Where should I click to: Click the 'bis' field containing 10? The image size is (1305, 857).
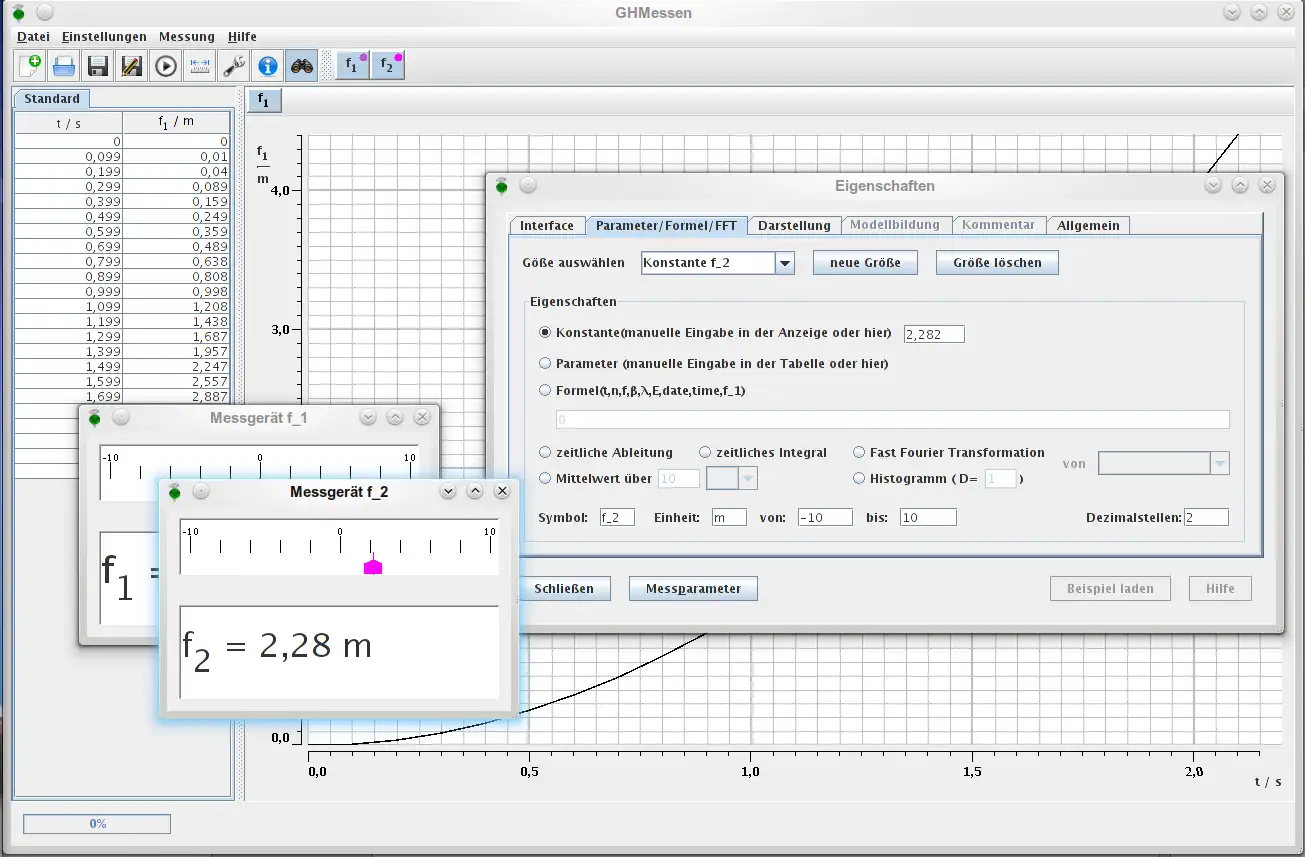point(928,517)
